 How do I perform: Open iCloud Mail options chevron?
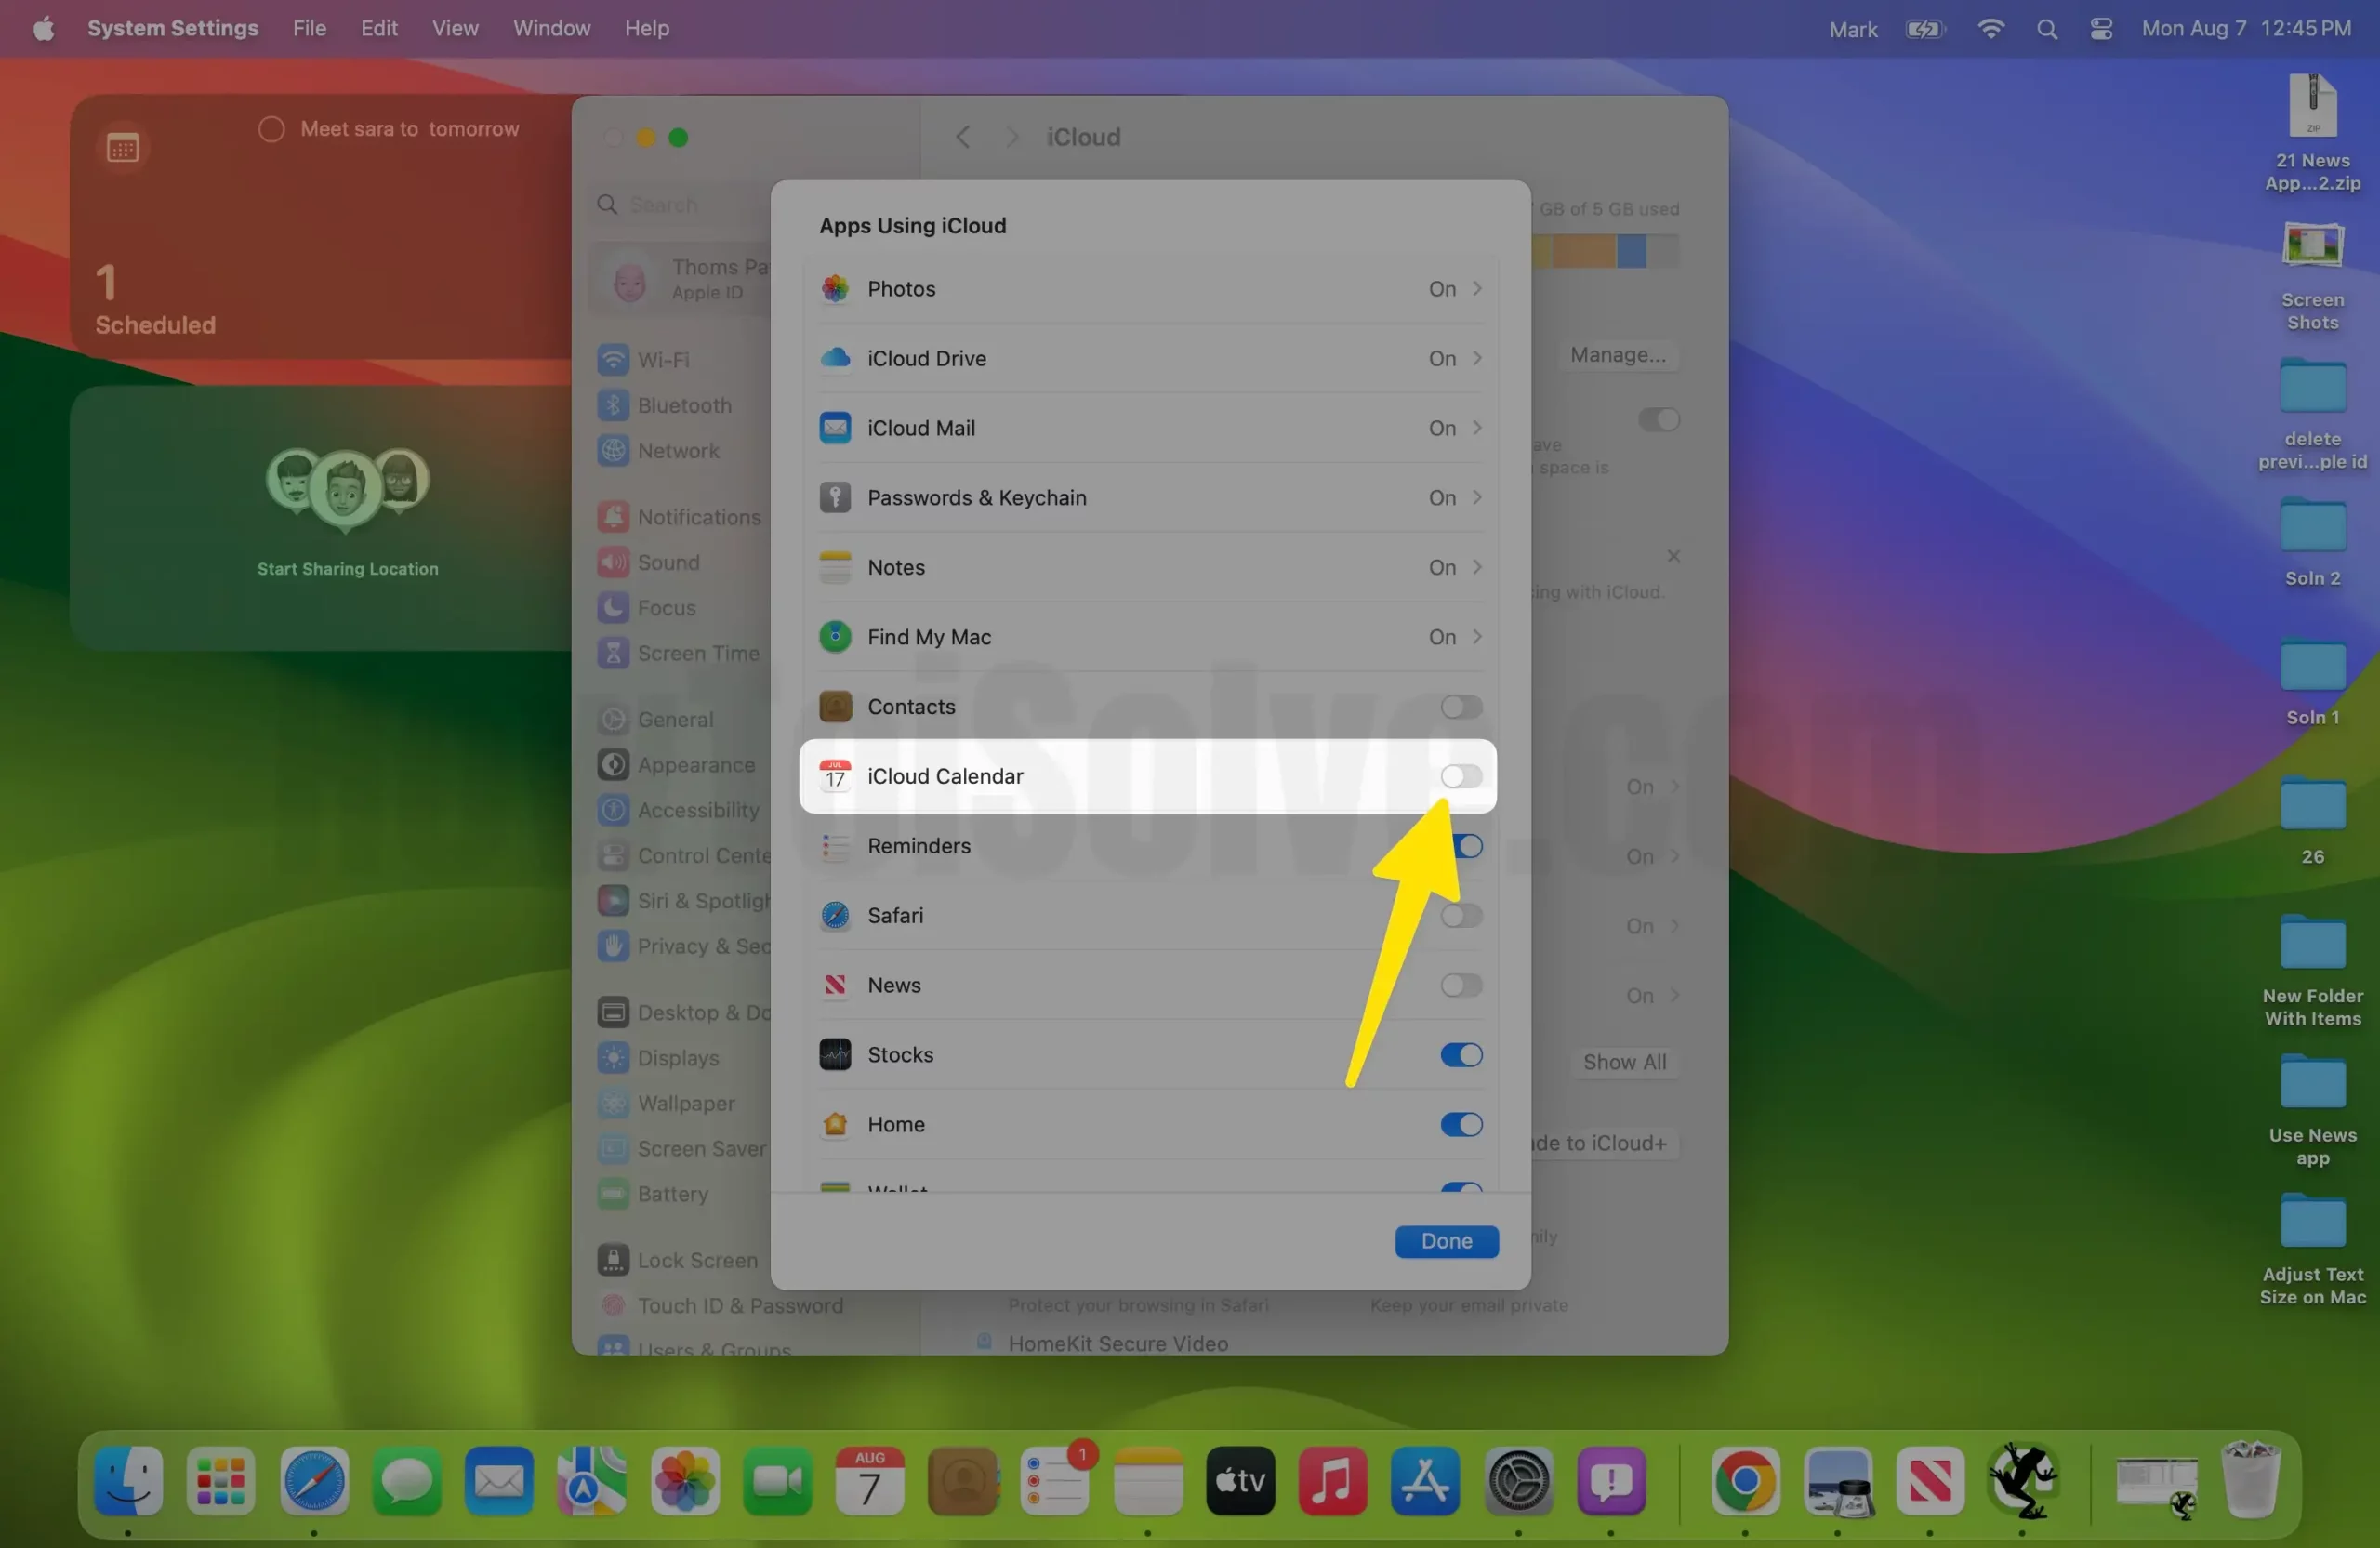1477,428
